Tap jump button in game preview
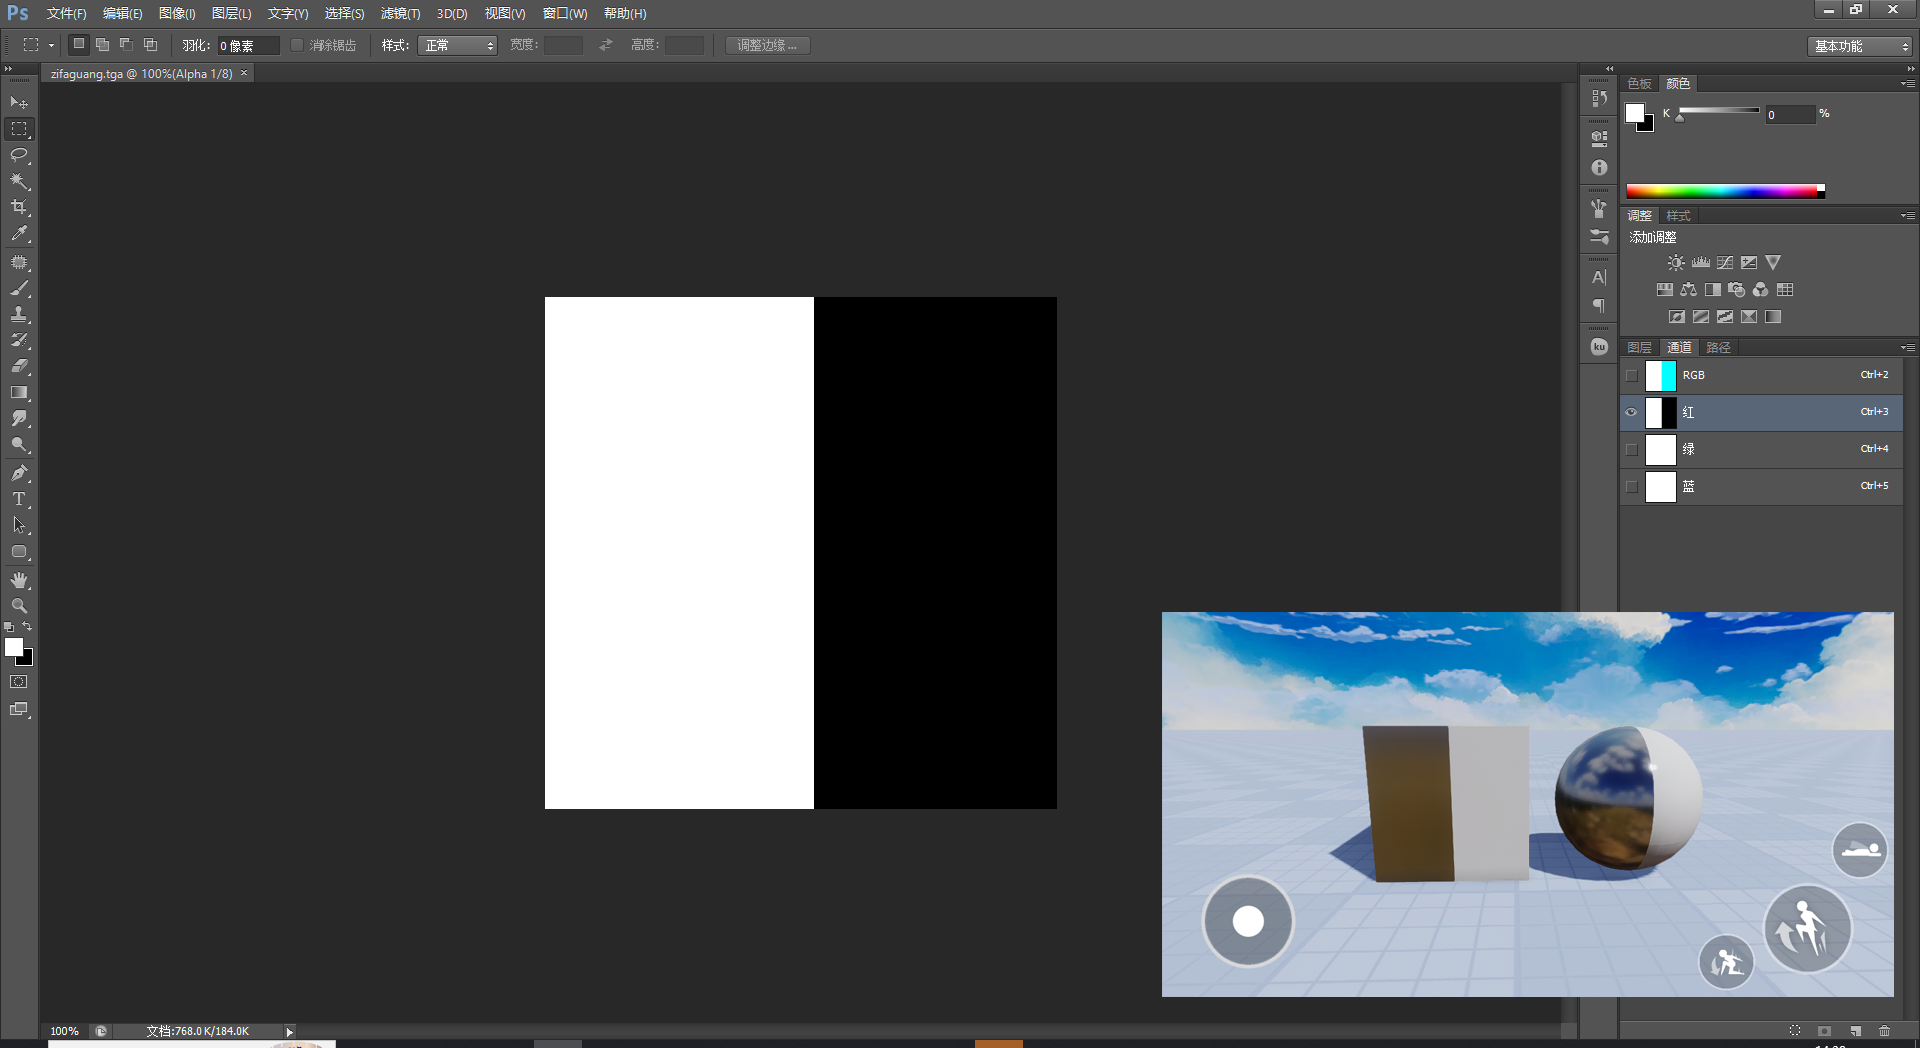 click(1807, 929)
